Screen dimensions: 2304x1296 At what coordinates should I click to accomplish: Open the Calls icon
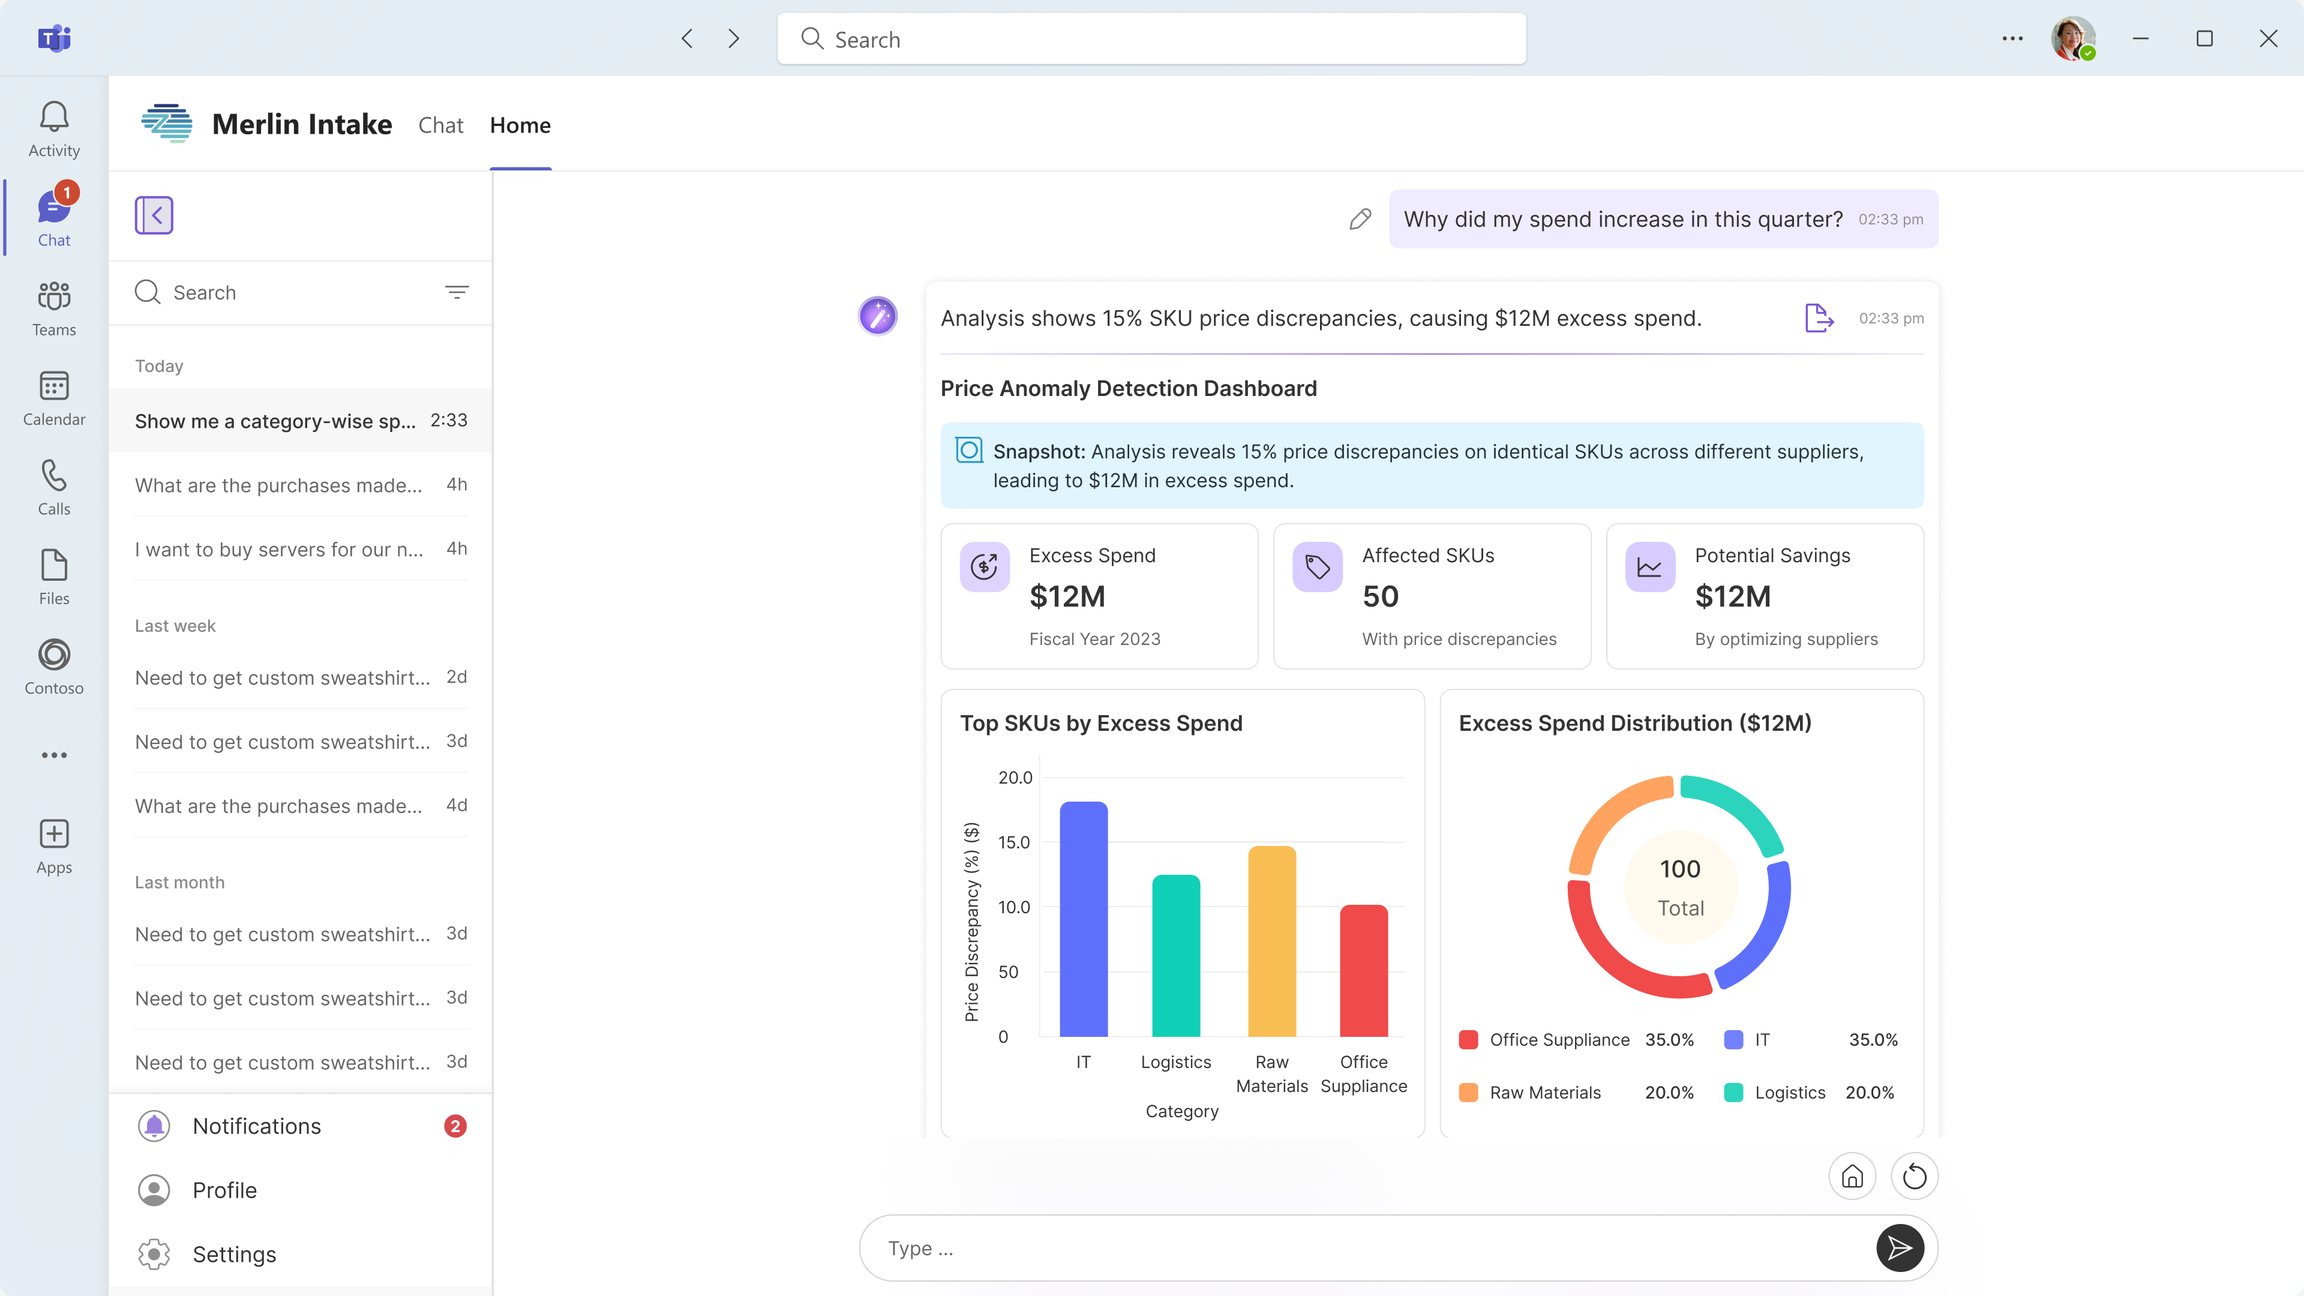54,488
